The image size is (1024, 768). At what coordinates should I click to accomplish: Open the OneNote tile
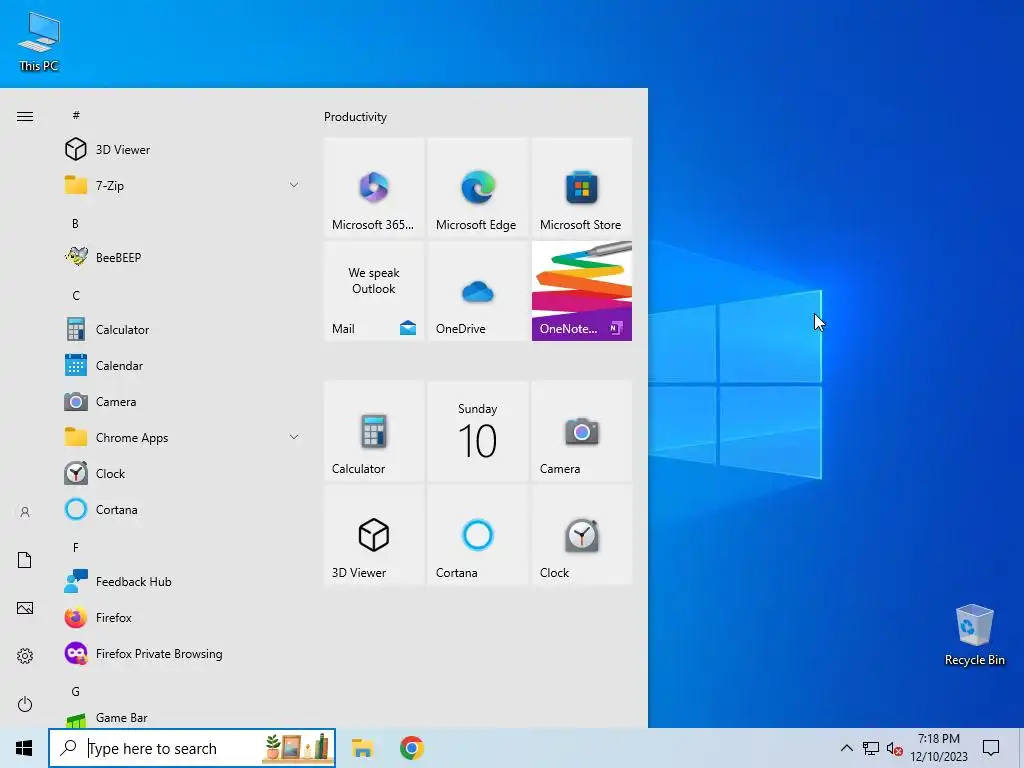582,291
